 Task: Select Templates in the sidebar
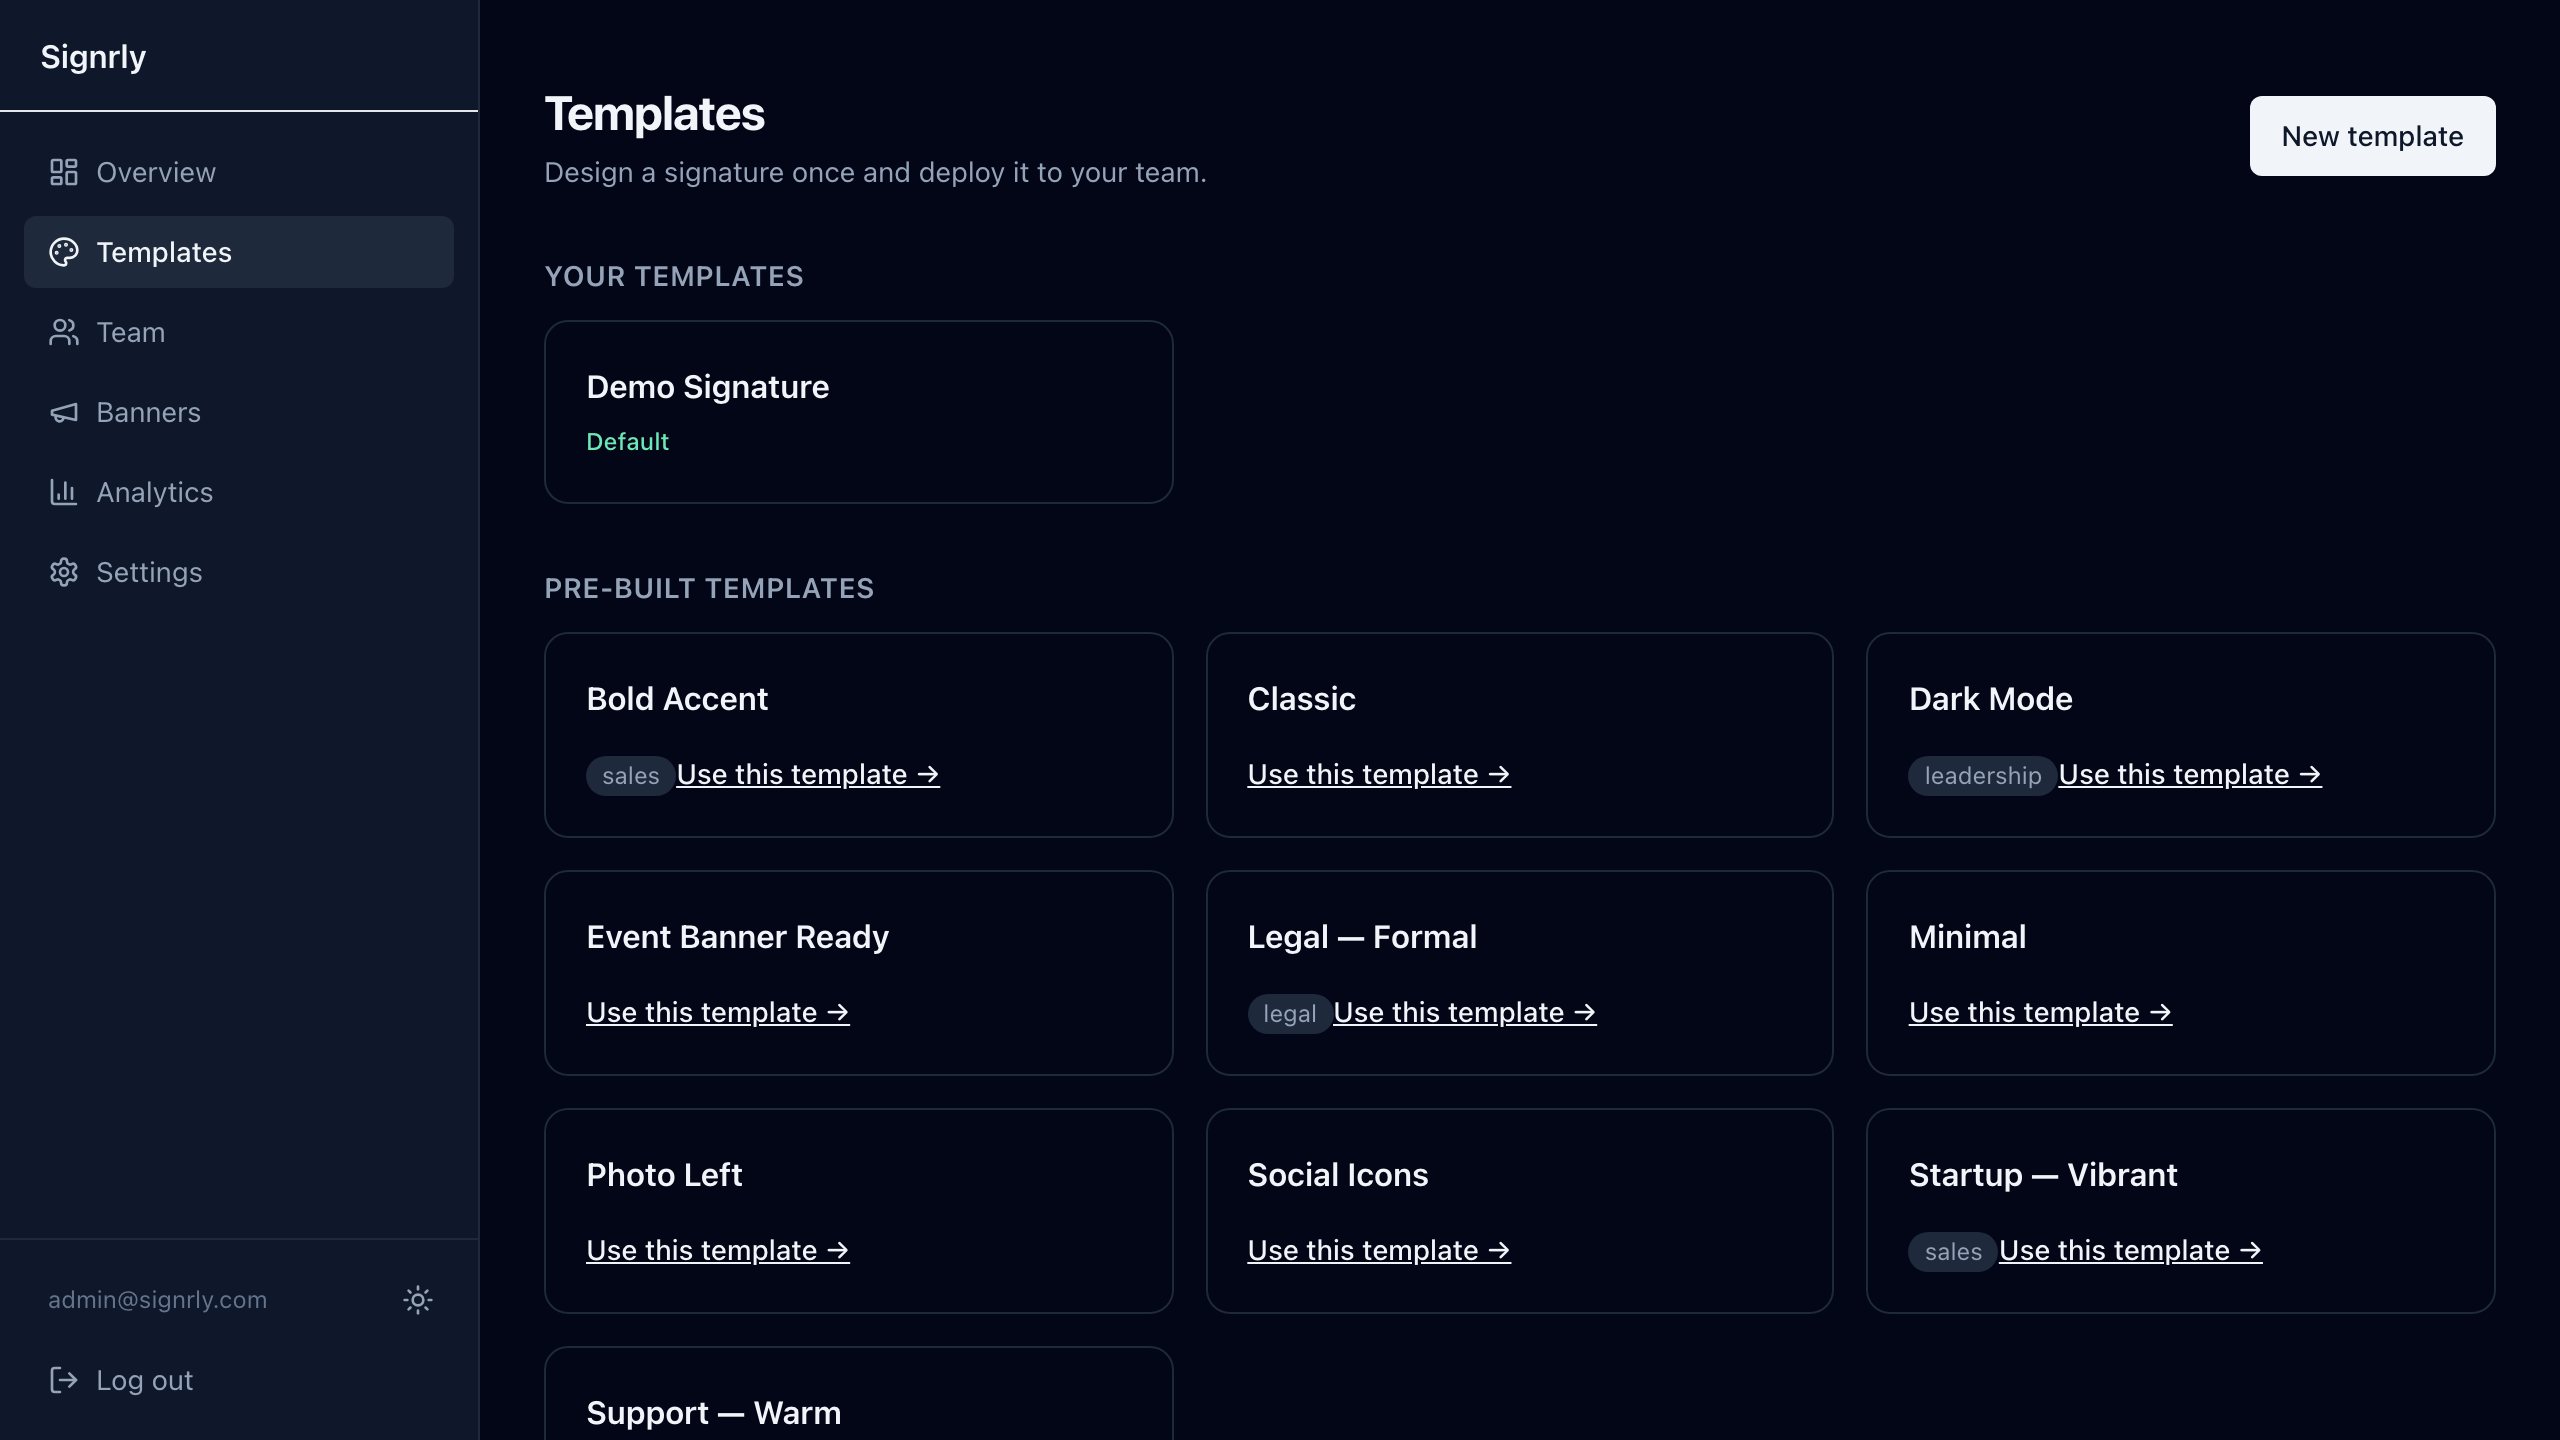pyautogui.click(x=239, y=252)
